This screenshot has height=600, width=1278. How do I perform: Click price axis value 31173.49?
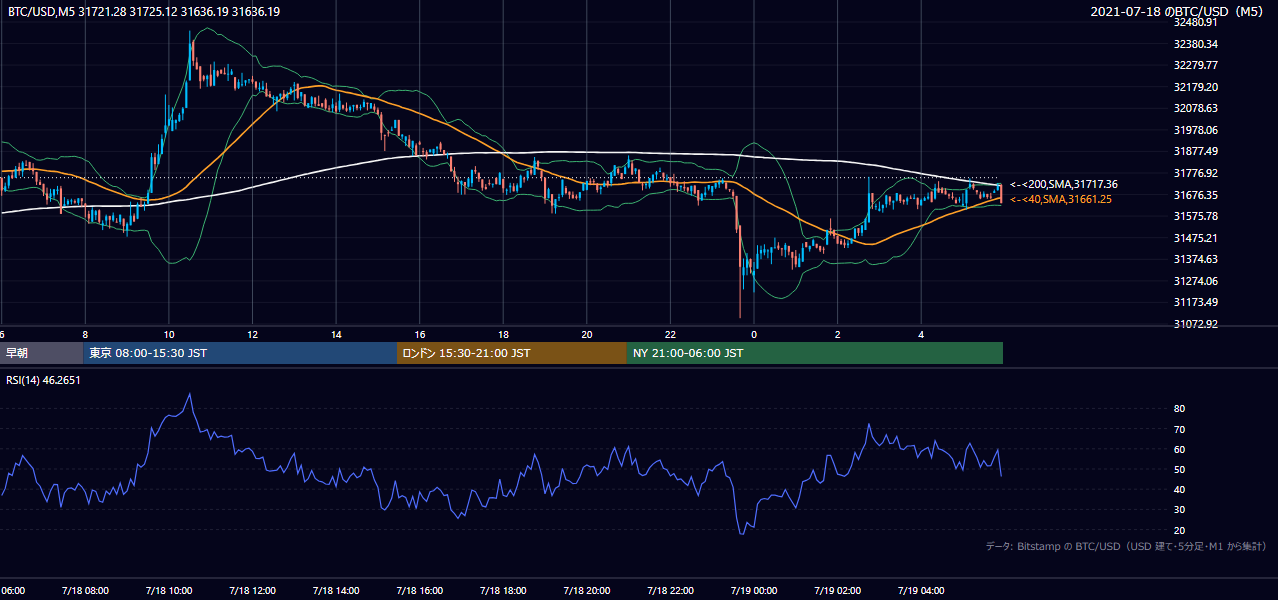(x=1196, y=302)
